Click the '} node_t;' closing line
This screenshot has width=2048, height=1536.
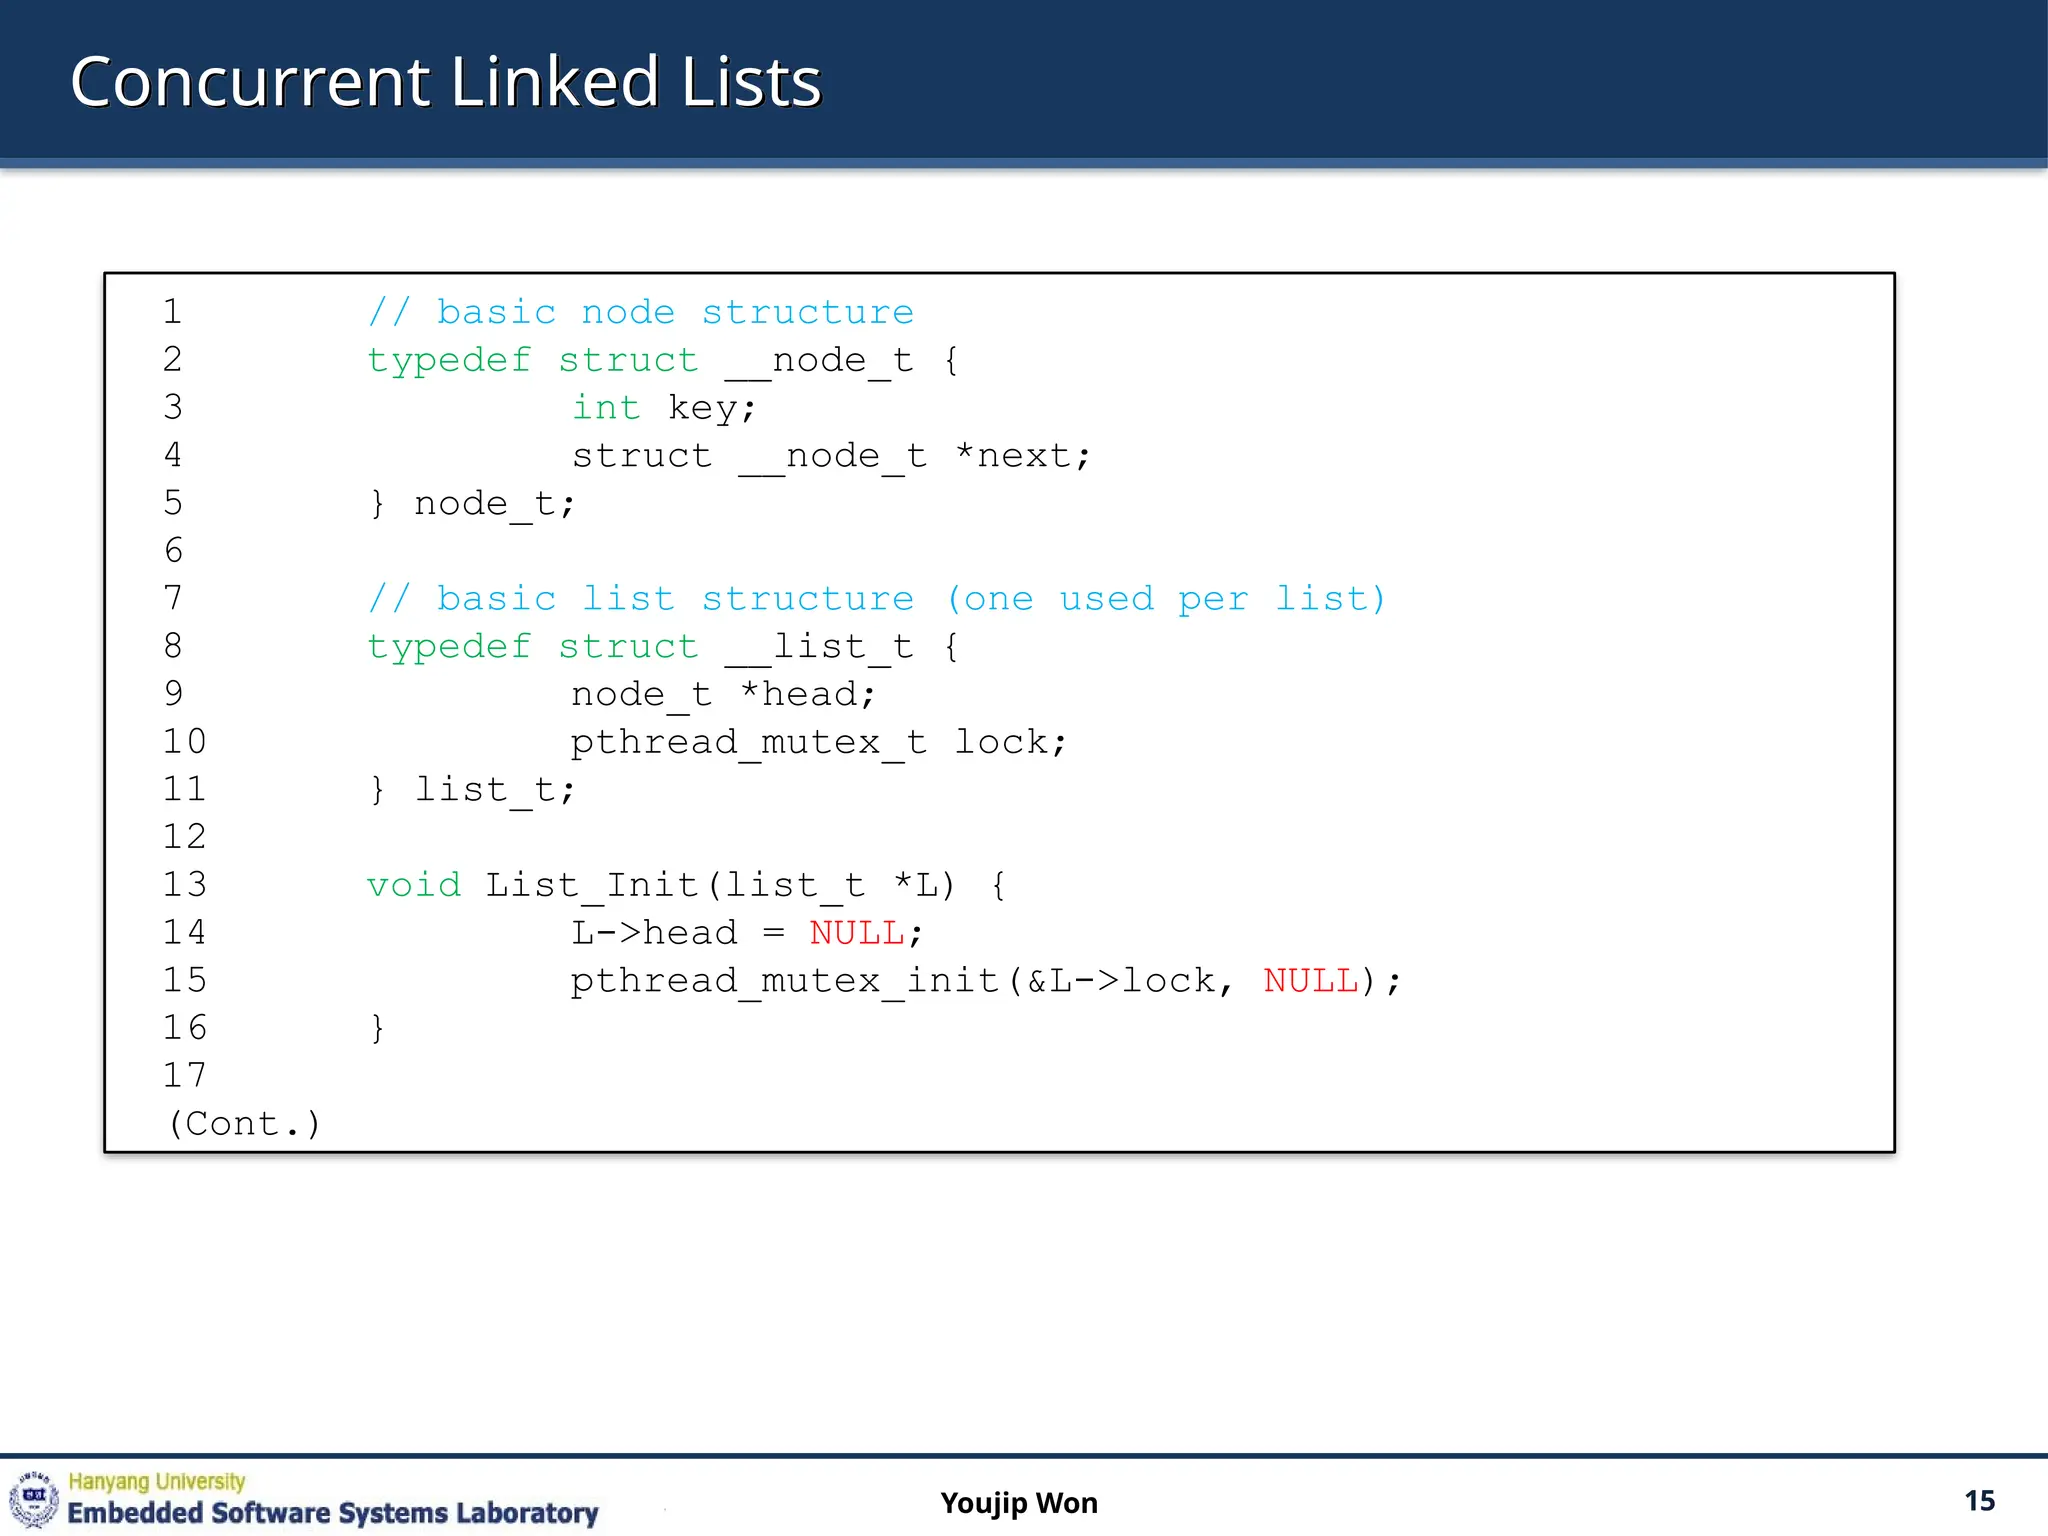click(472, 503)
